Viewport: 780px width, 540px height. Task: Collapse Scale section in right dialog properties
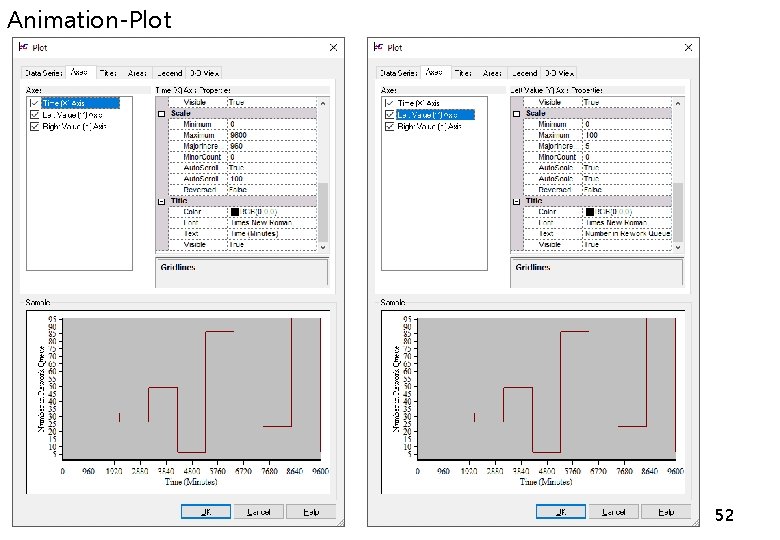pyautogui.click(x=516, y=113)
